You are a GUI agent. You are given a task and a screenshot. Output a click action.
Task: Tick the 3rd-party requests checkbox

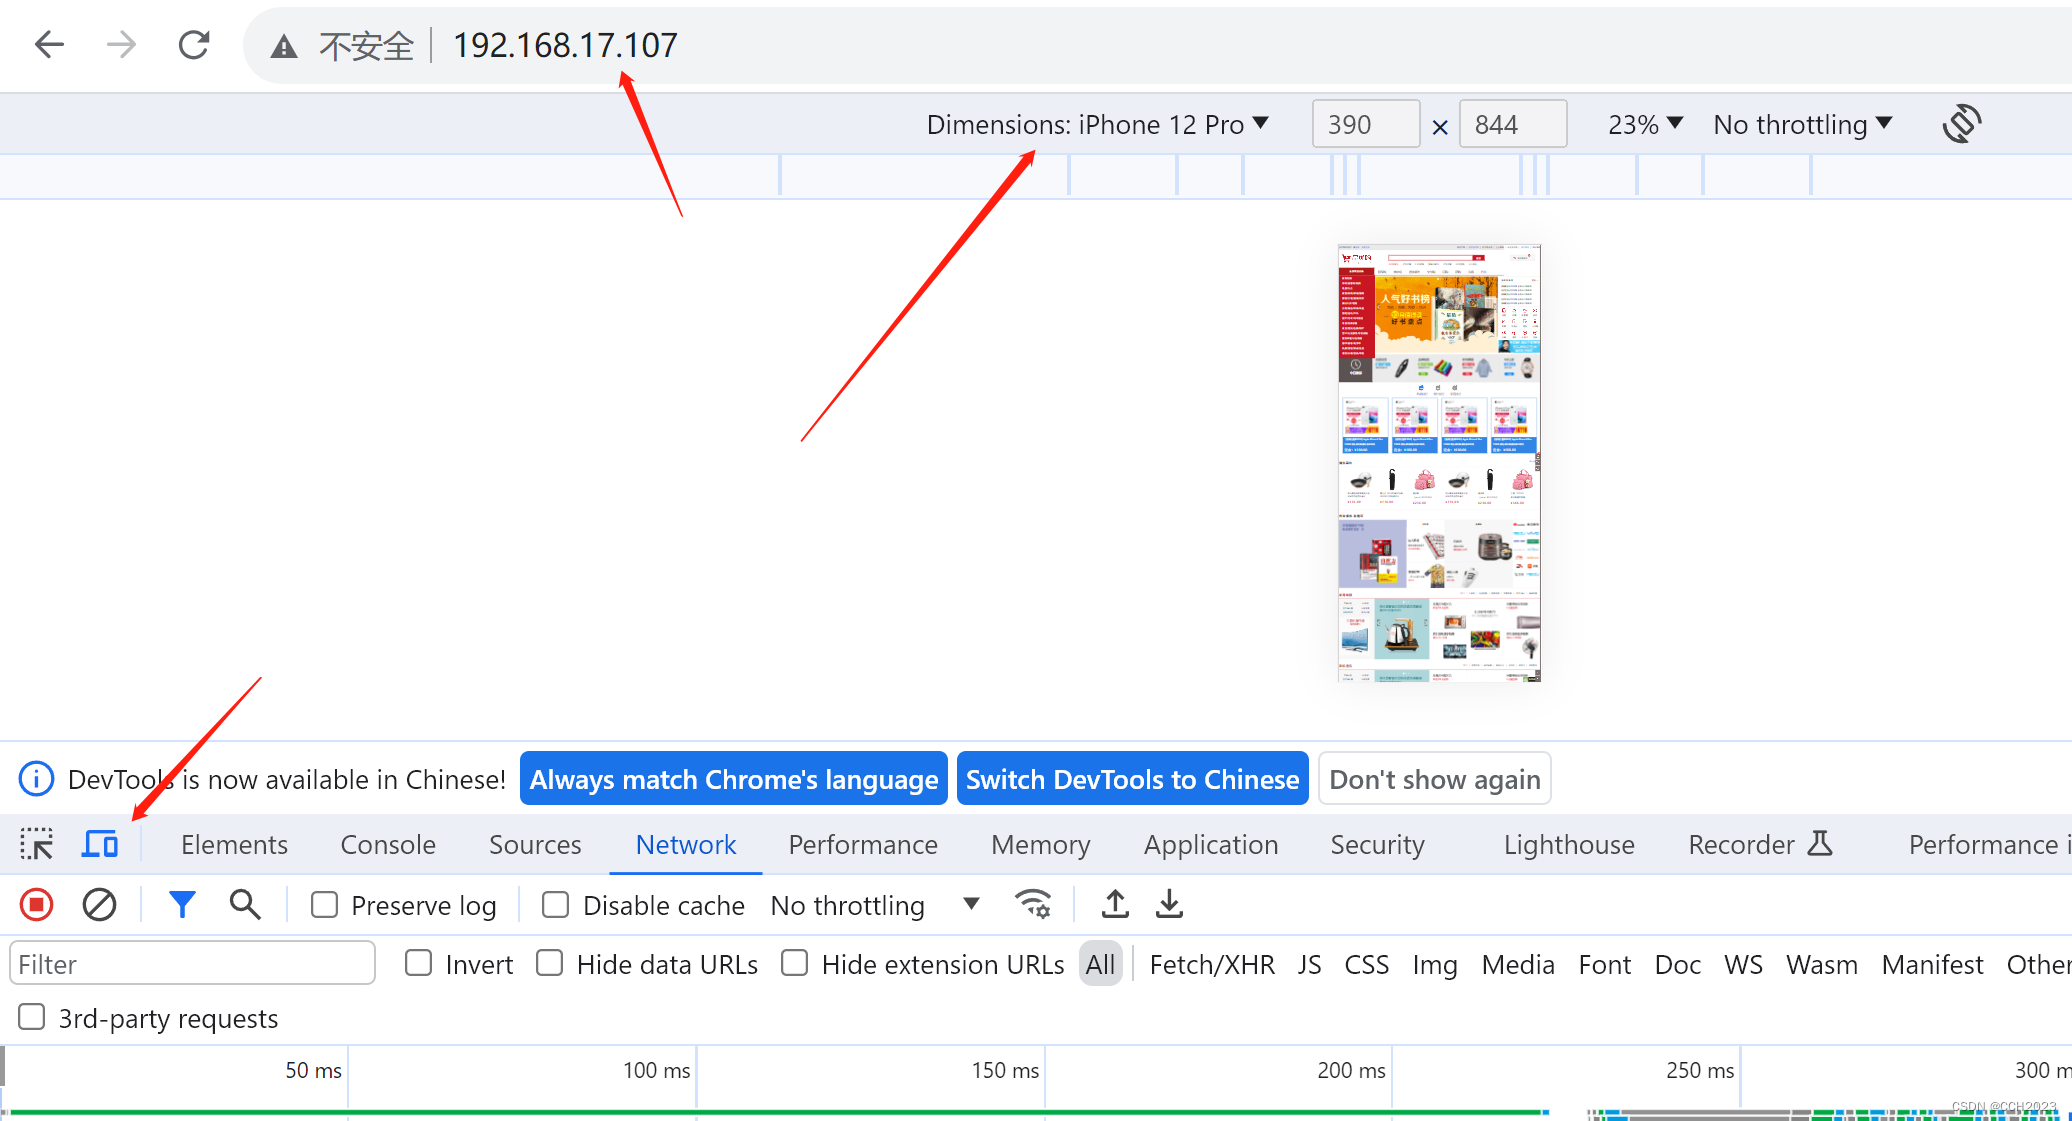(32, 1017)
